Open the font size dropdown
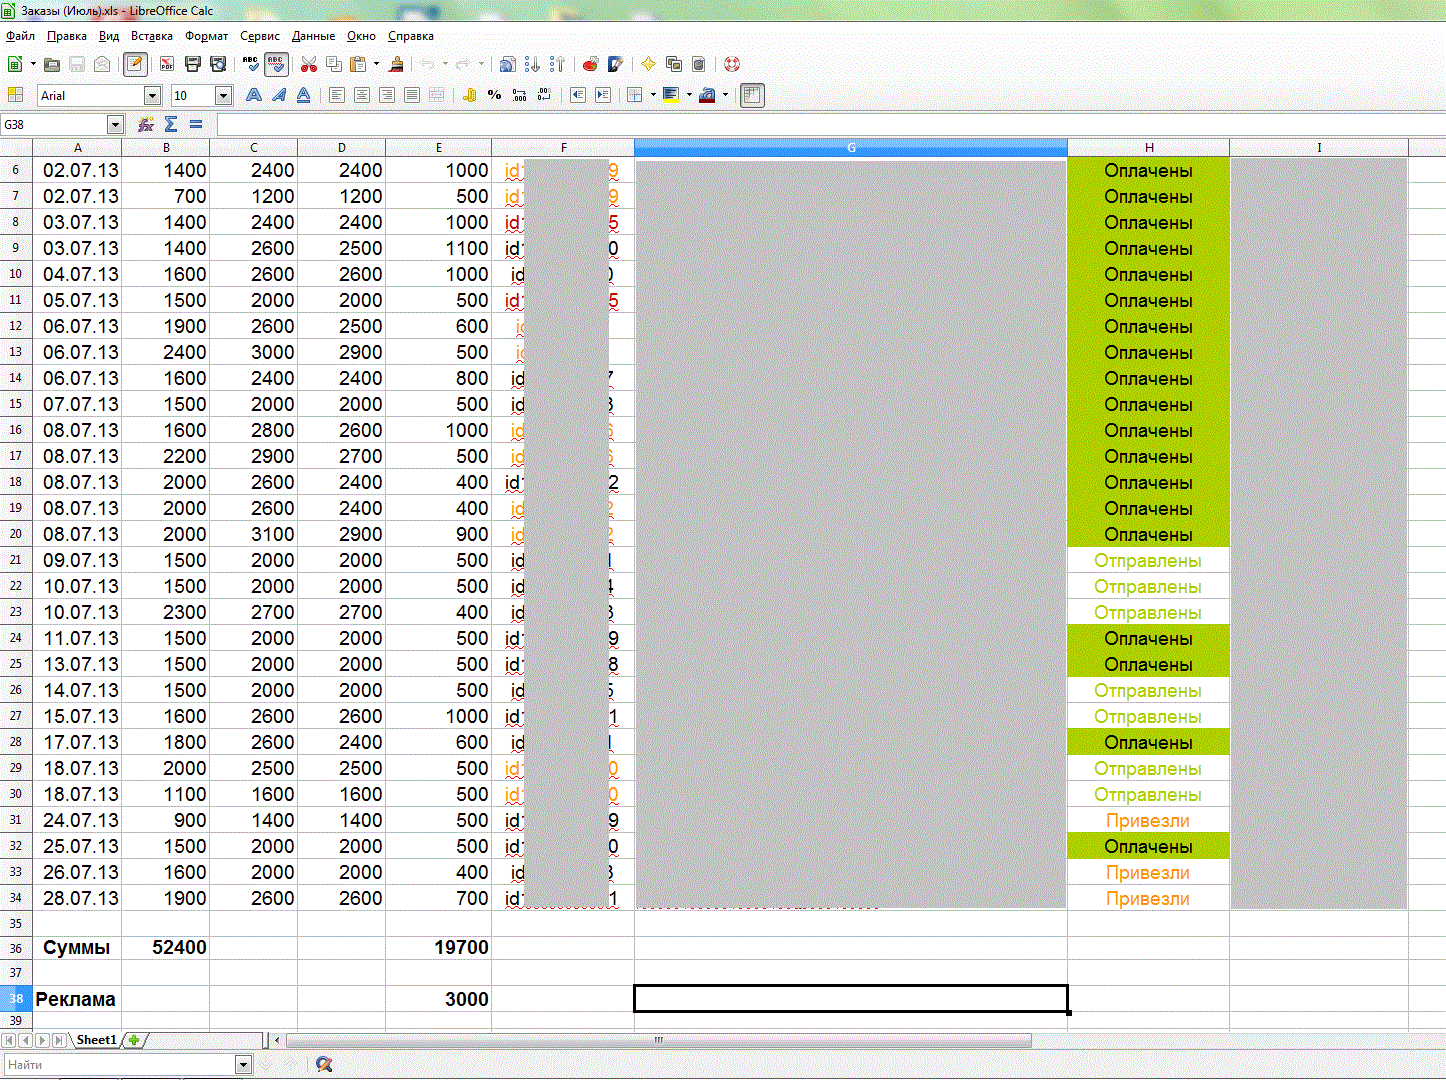The width and height of the screenshot is (1446, 1080). pos(224,96)
